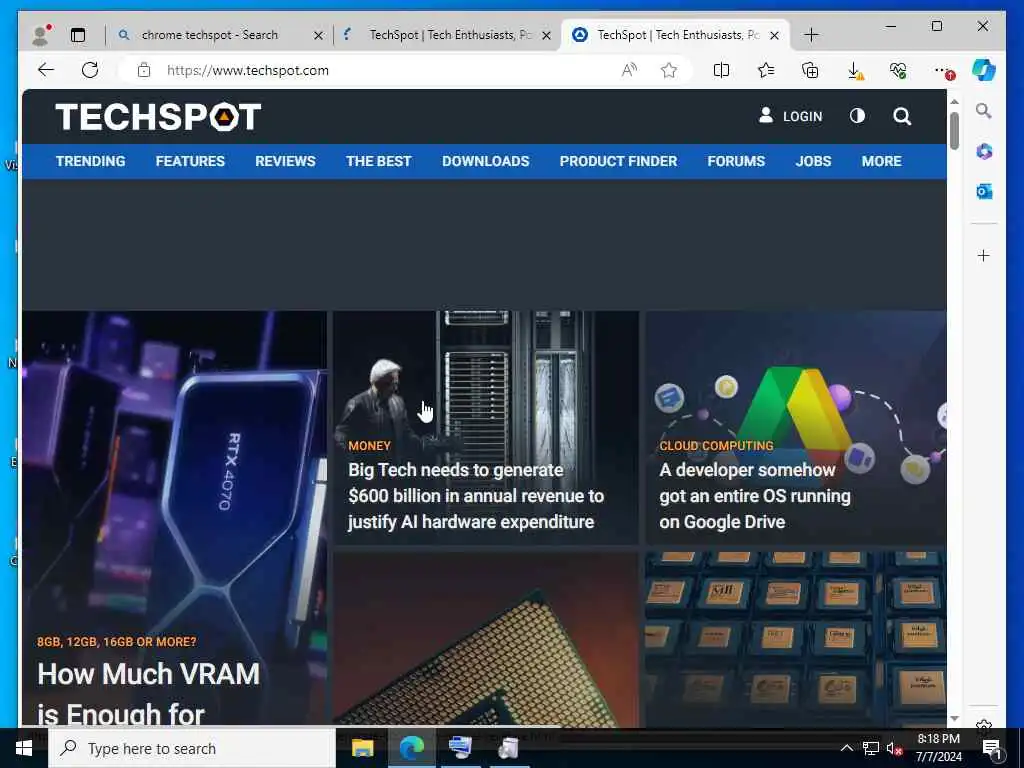1024x768 pixels.
Task: Open Windows Start menu
Action: (x=24, y=748)
